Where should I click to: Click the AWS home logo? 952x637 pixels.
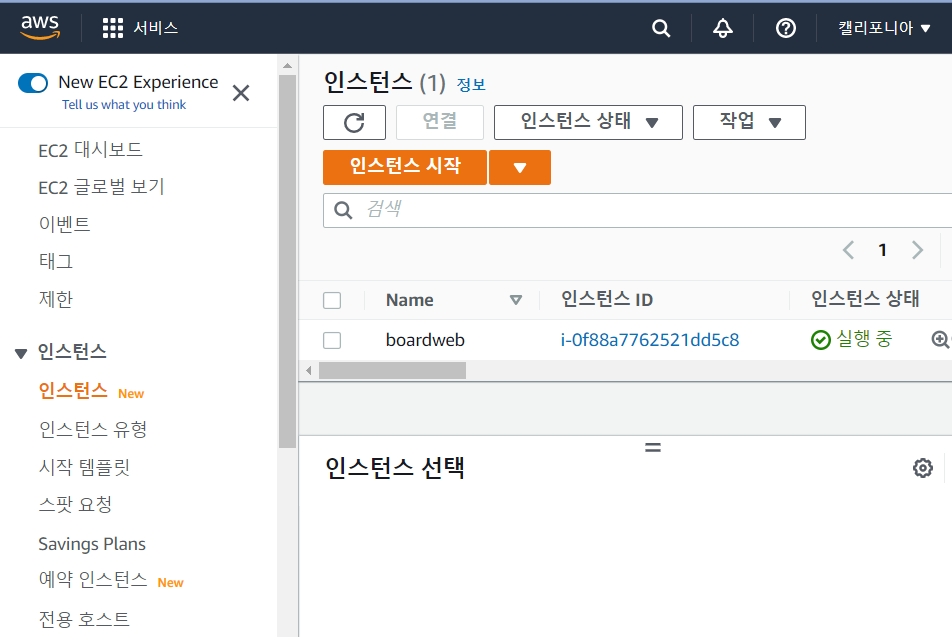pos(40,27)
